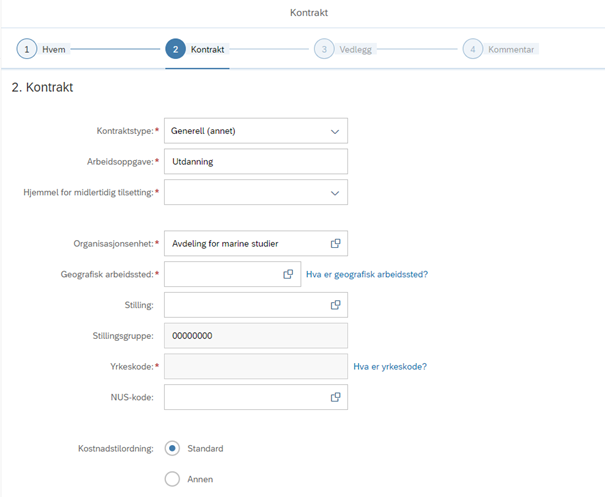The width and height of the screenshot is (605, 497).
Task: Switch to the Kommentar step label
Action: (511, 49)
